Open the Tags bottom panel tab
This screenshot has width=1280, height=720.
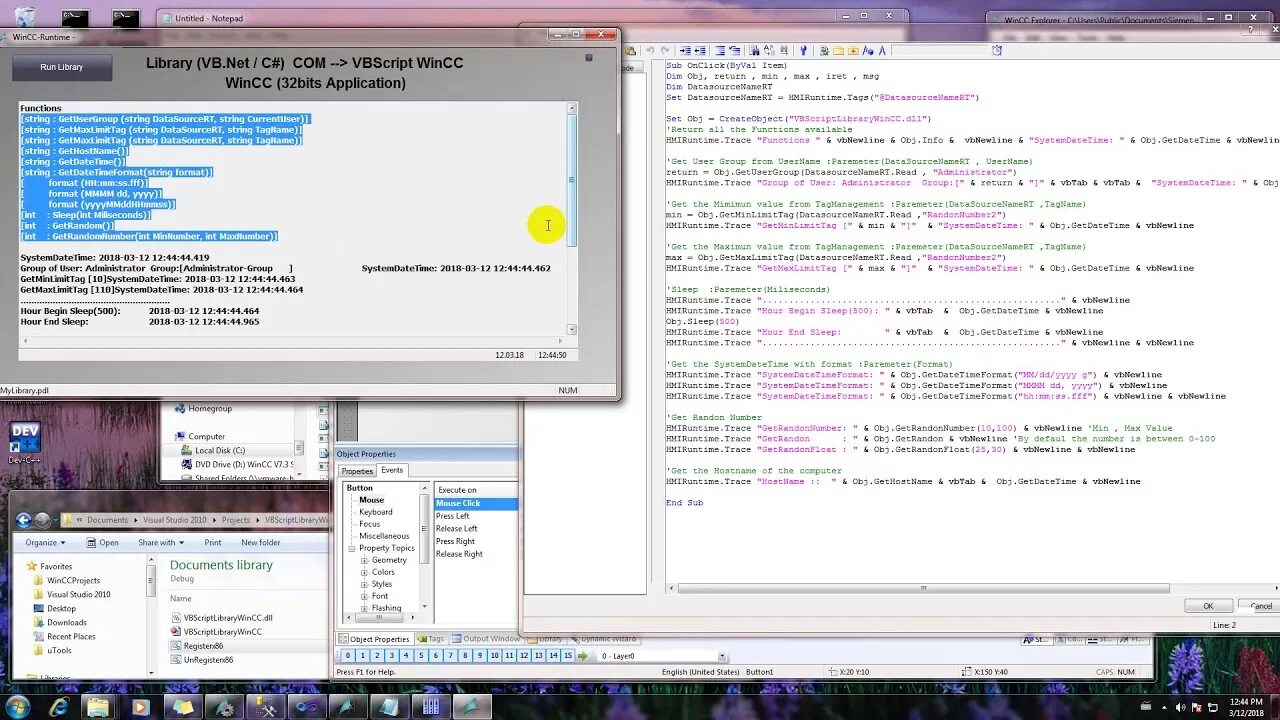point(432,639)
